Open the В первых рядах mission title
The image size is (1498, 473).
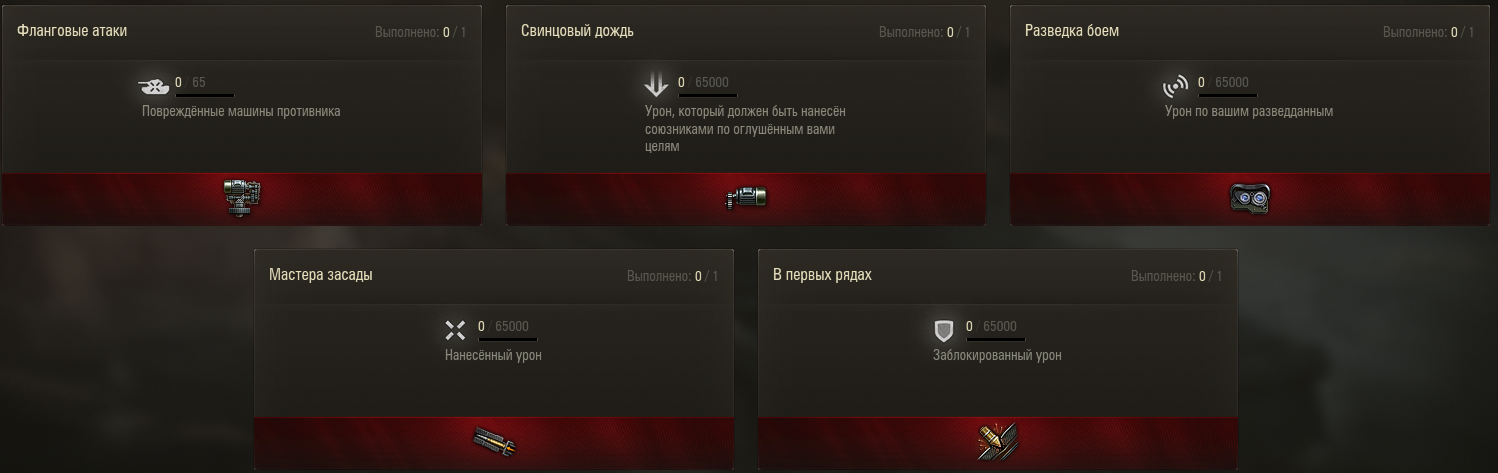click(x=822, y=275)
